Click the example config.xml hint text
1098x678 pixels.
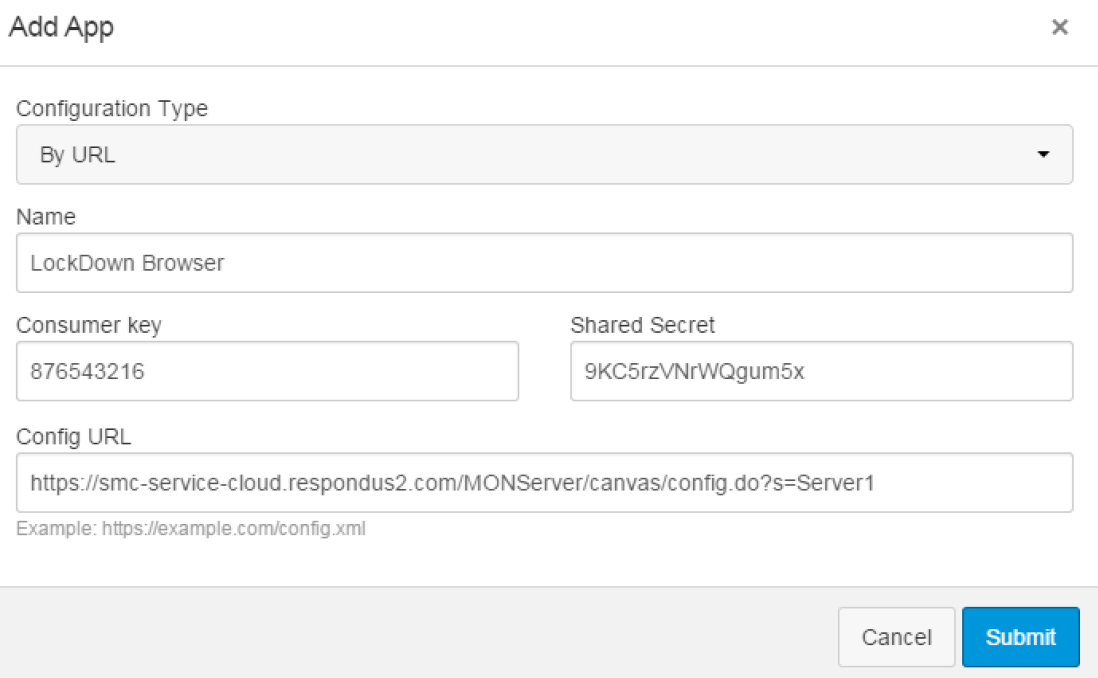click(190, 528)
